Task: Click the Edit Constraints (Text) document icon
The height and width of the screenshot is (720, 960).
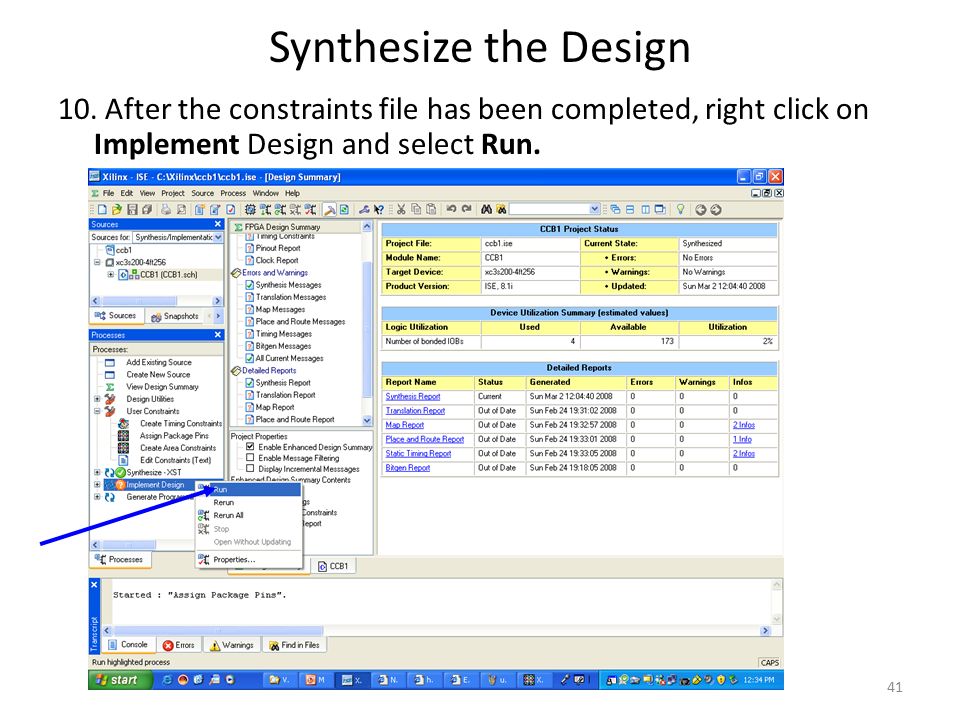Action: click(x=124, y=460)
